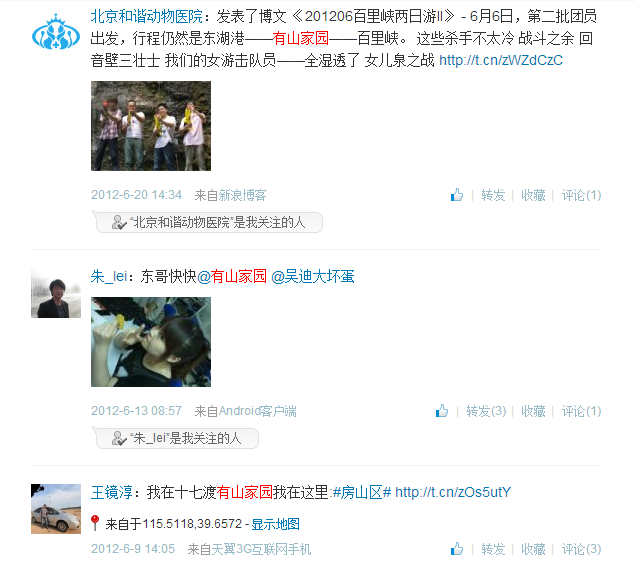Click 显示地图 to show the map

275,524
